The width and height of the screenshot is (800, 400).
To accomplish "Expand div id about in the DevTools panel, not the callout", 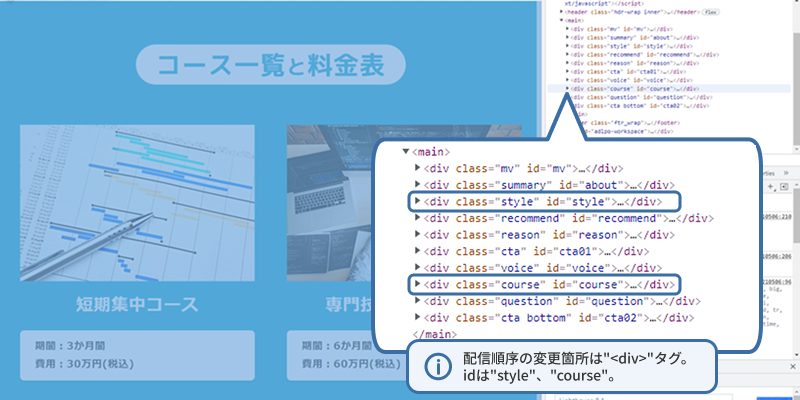I will tap(567, 37).
